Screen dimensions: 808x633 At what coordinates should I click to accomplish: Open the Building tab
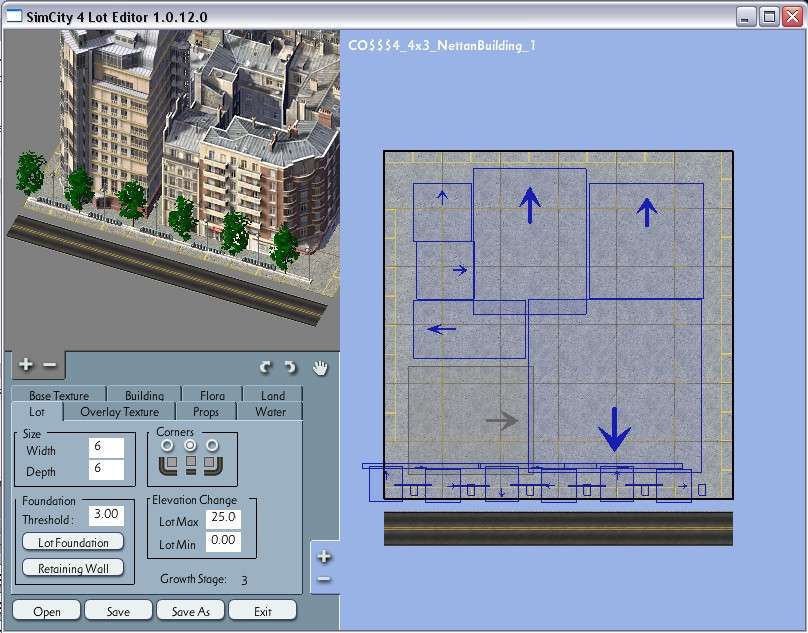pyautogui.click(x=144, y=395)
